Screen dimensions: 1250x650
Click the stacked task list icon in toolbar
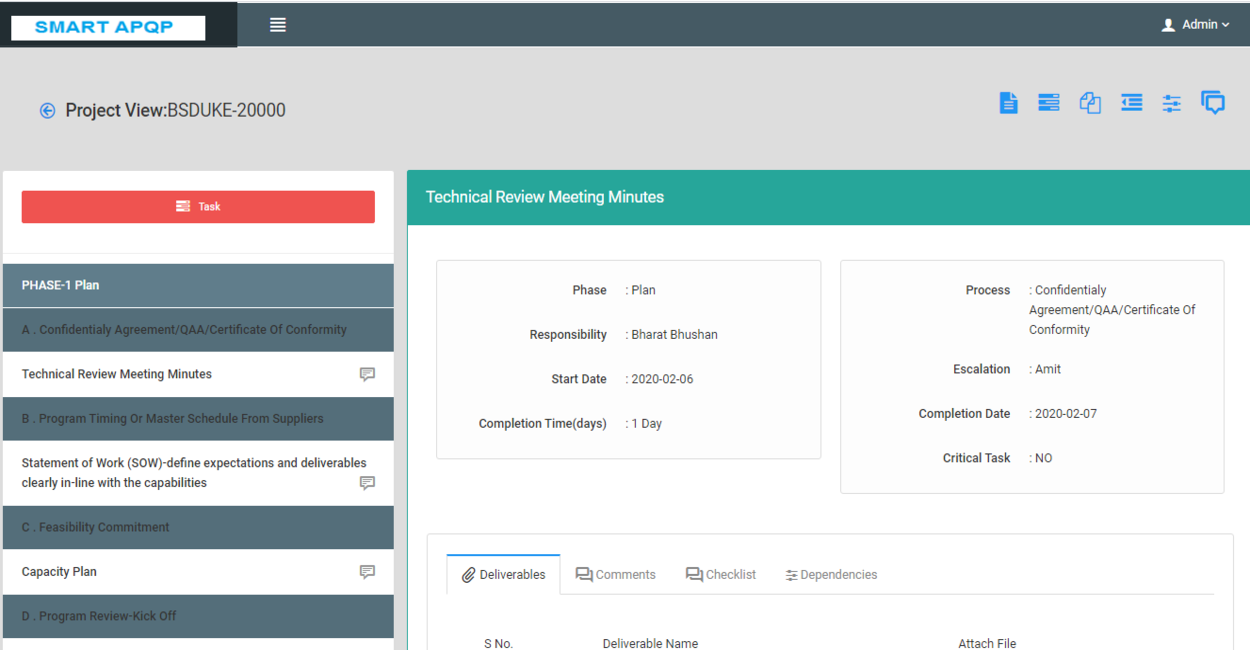tap(1048, 103)
